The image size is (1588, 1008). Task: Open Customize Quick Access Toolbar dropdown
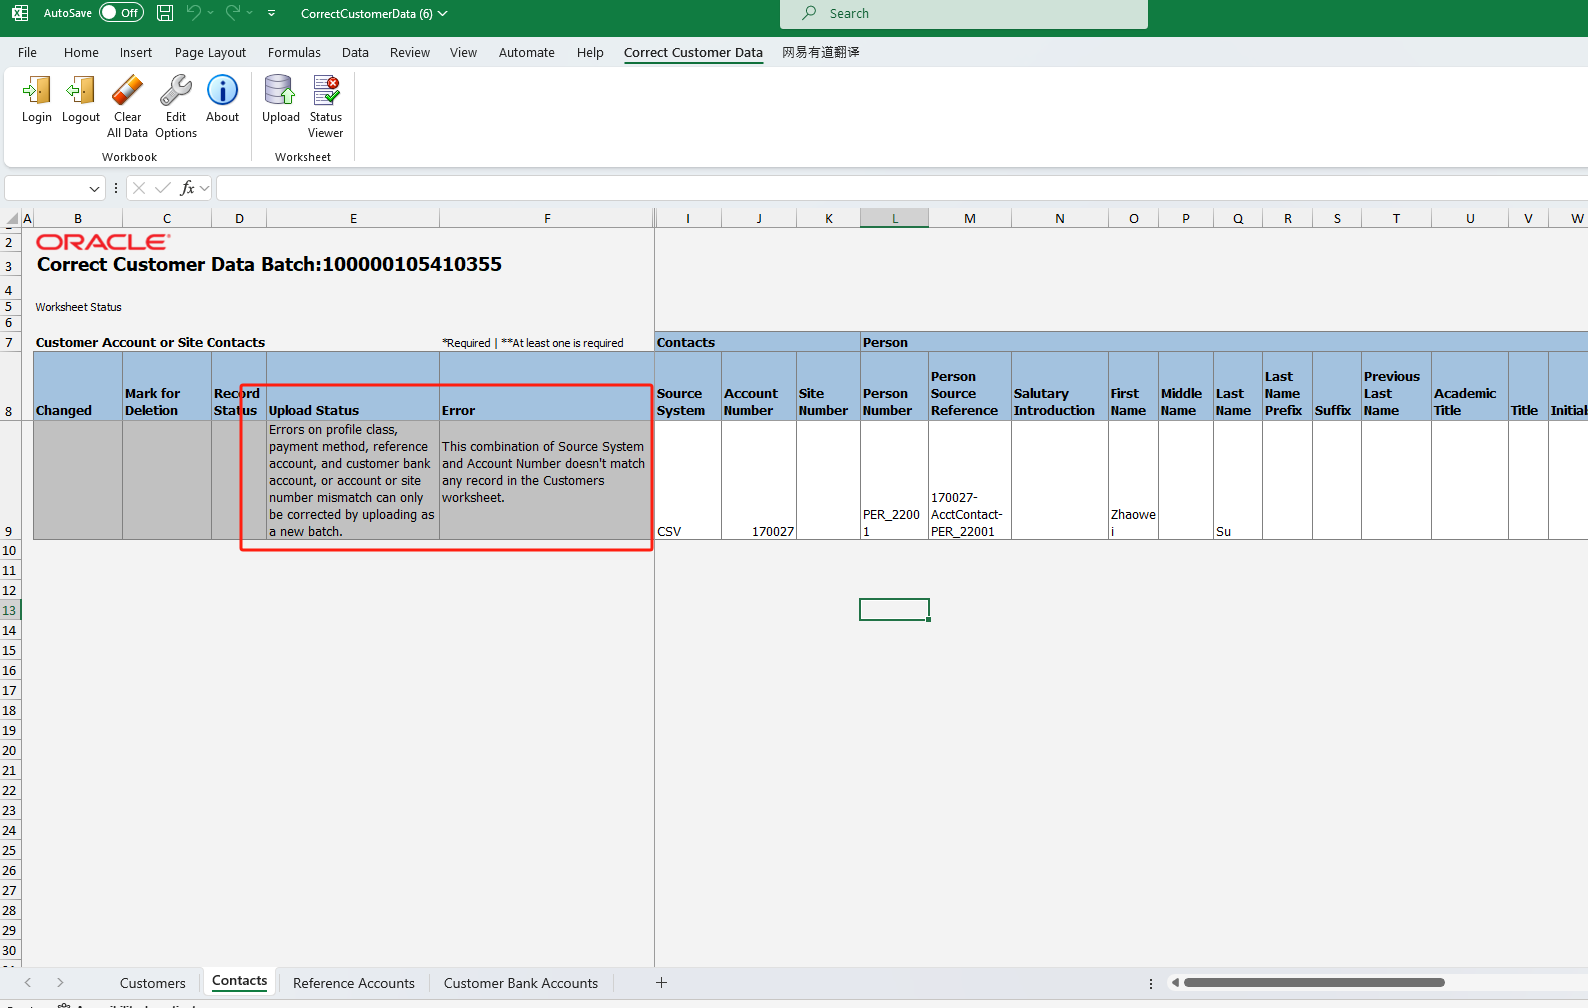(x=271, y=13)
